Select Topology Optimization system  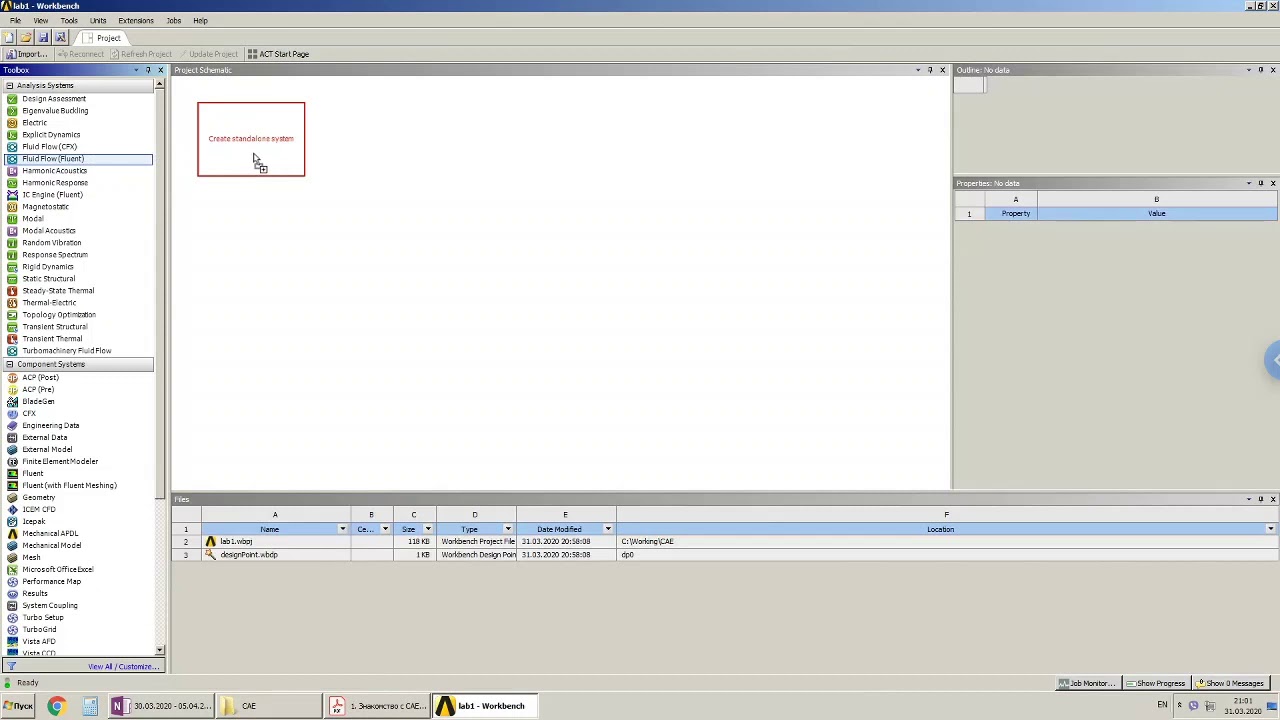(x=59, y=315)
